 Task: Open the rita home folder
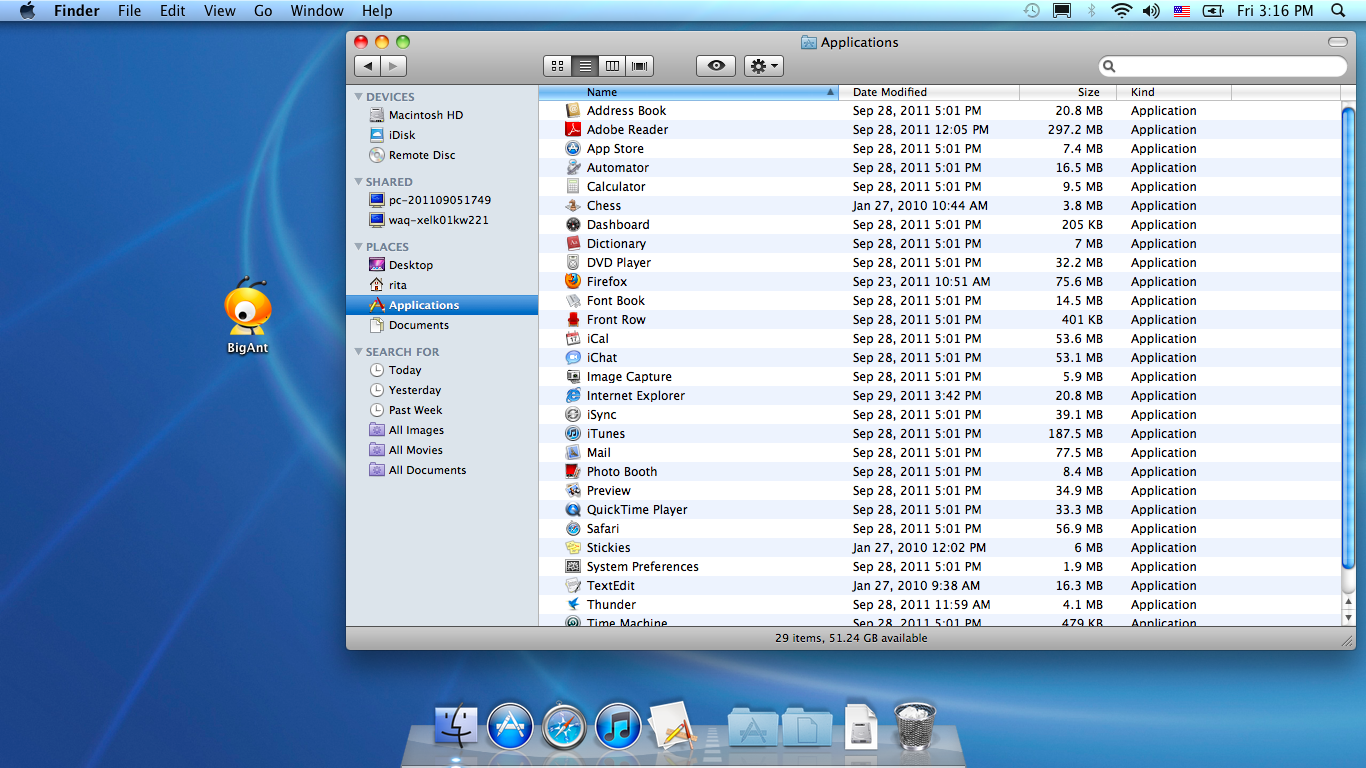[x=397, y=285]
